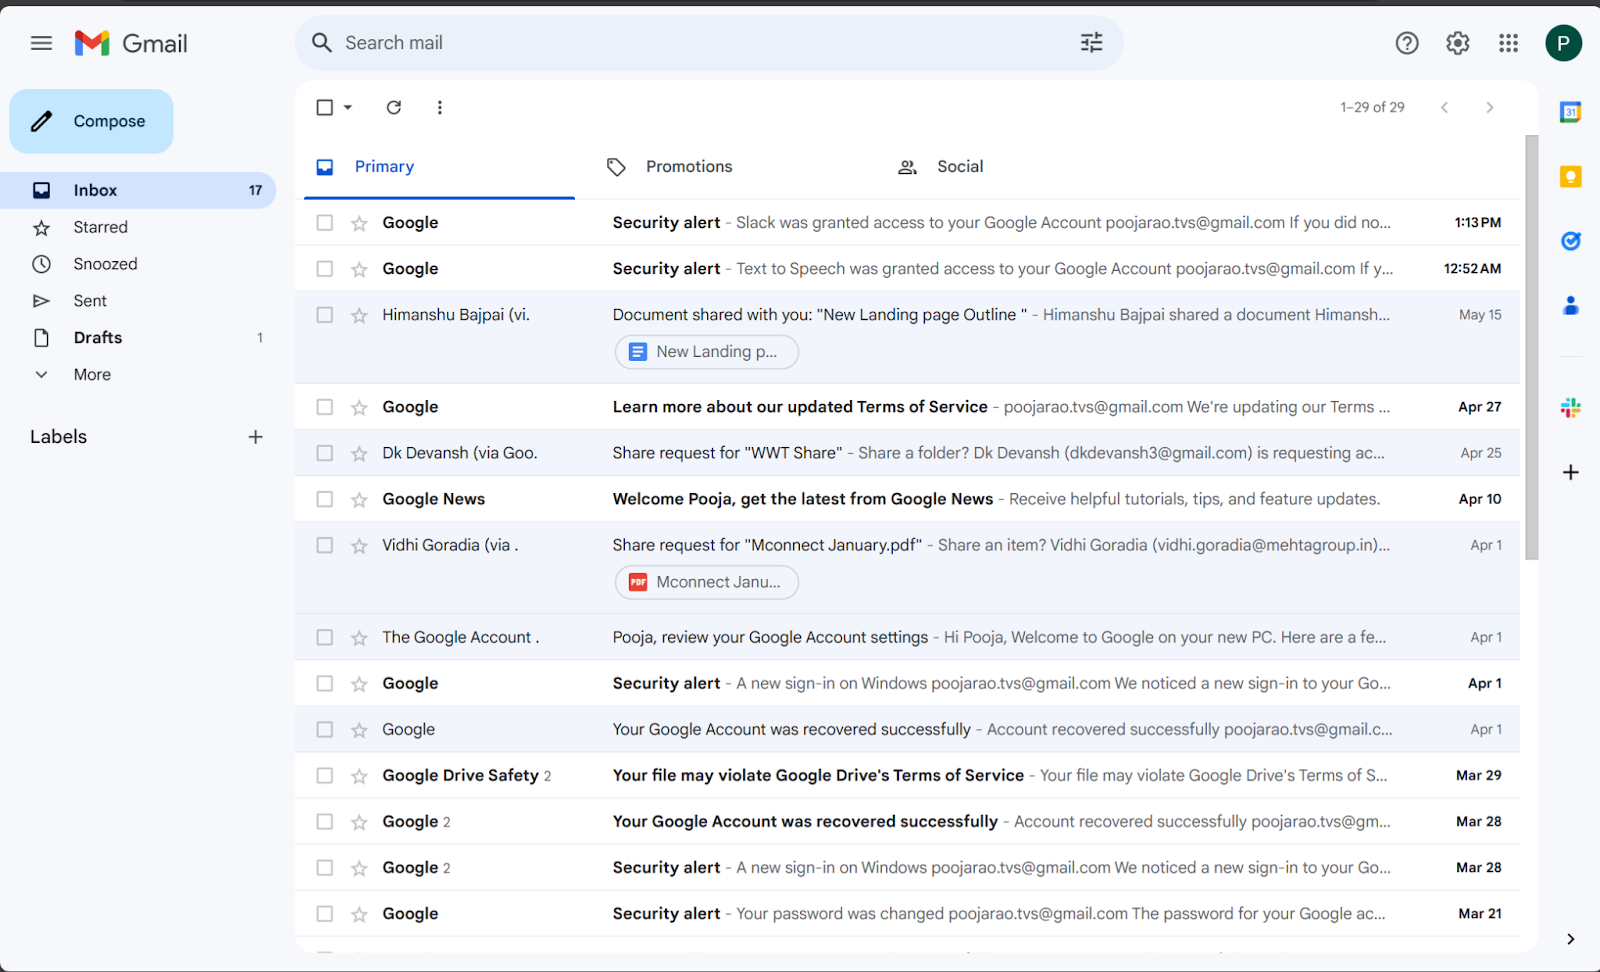Open the Mar 29 Drive Terms violation email
The height and width of the screenshot is (972, 1600).
(907, 776)
